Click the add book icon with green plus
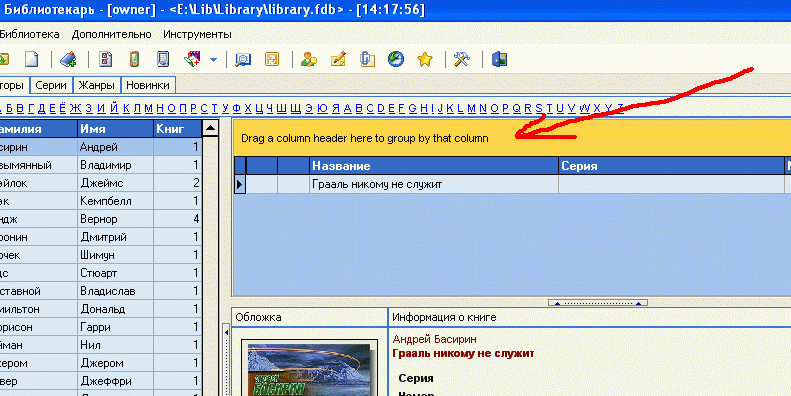 pos(69,60)
